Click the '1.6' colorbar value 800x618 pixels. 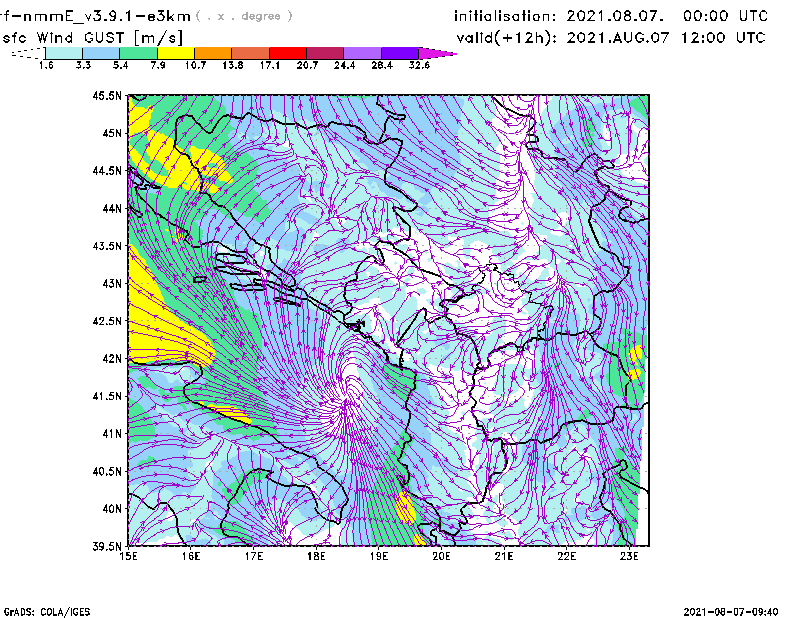(x=46, y=65)
